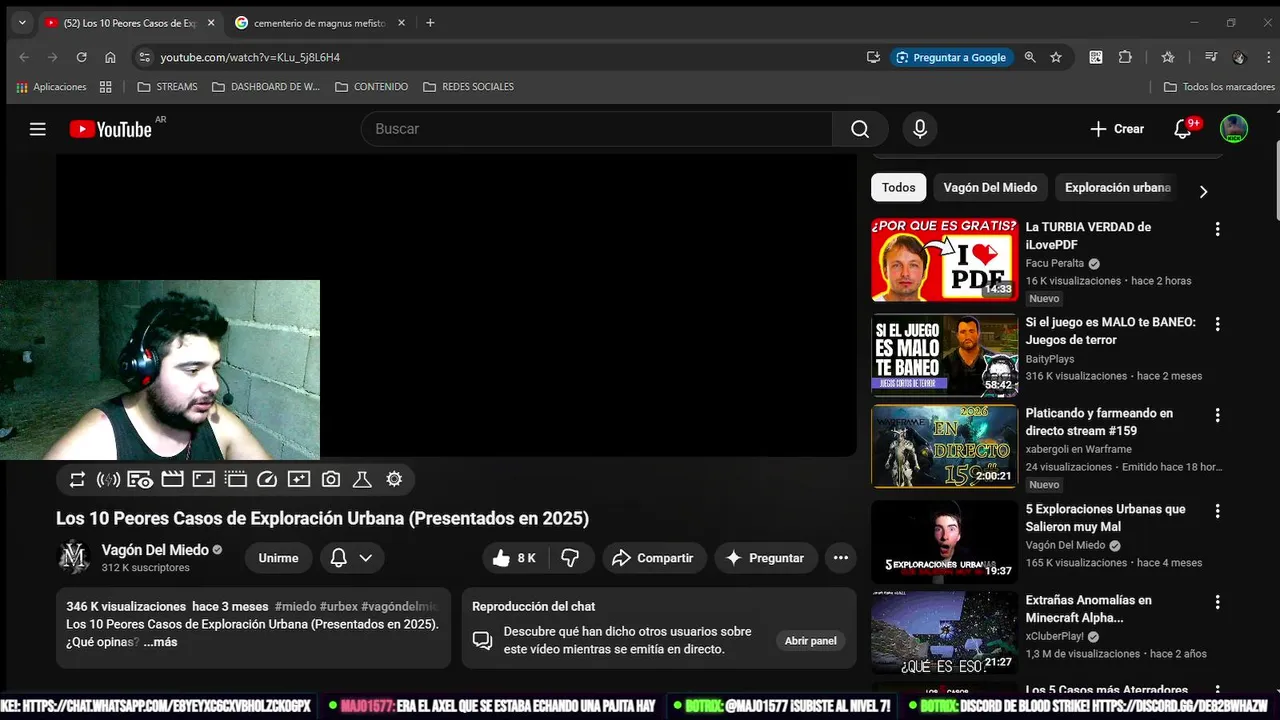
Task: Click the lab flask icon under video
Action: pyautogui.click(x=362, y=480)
